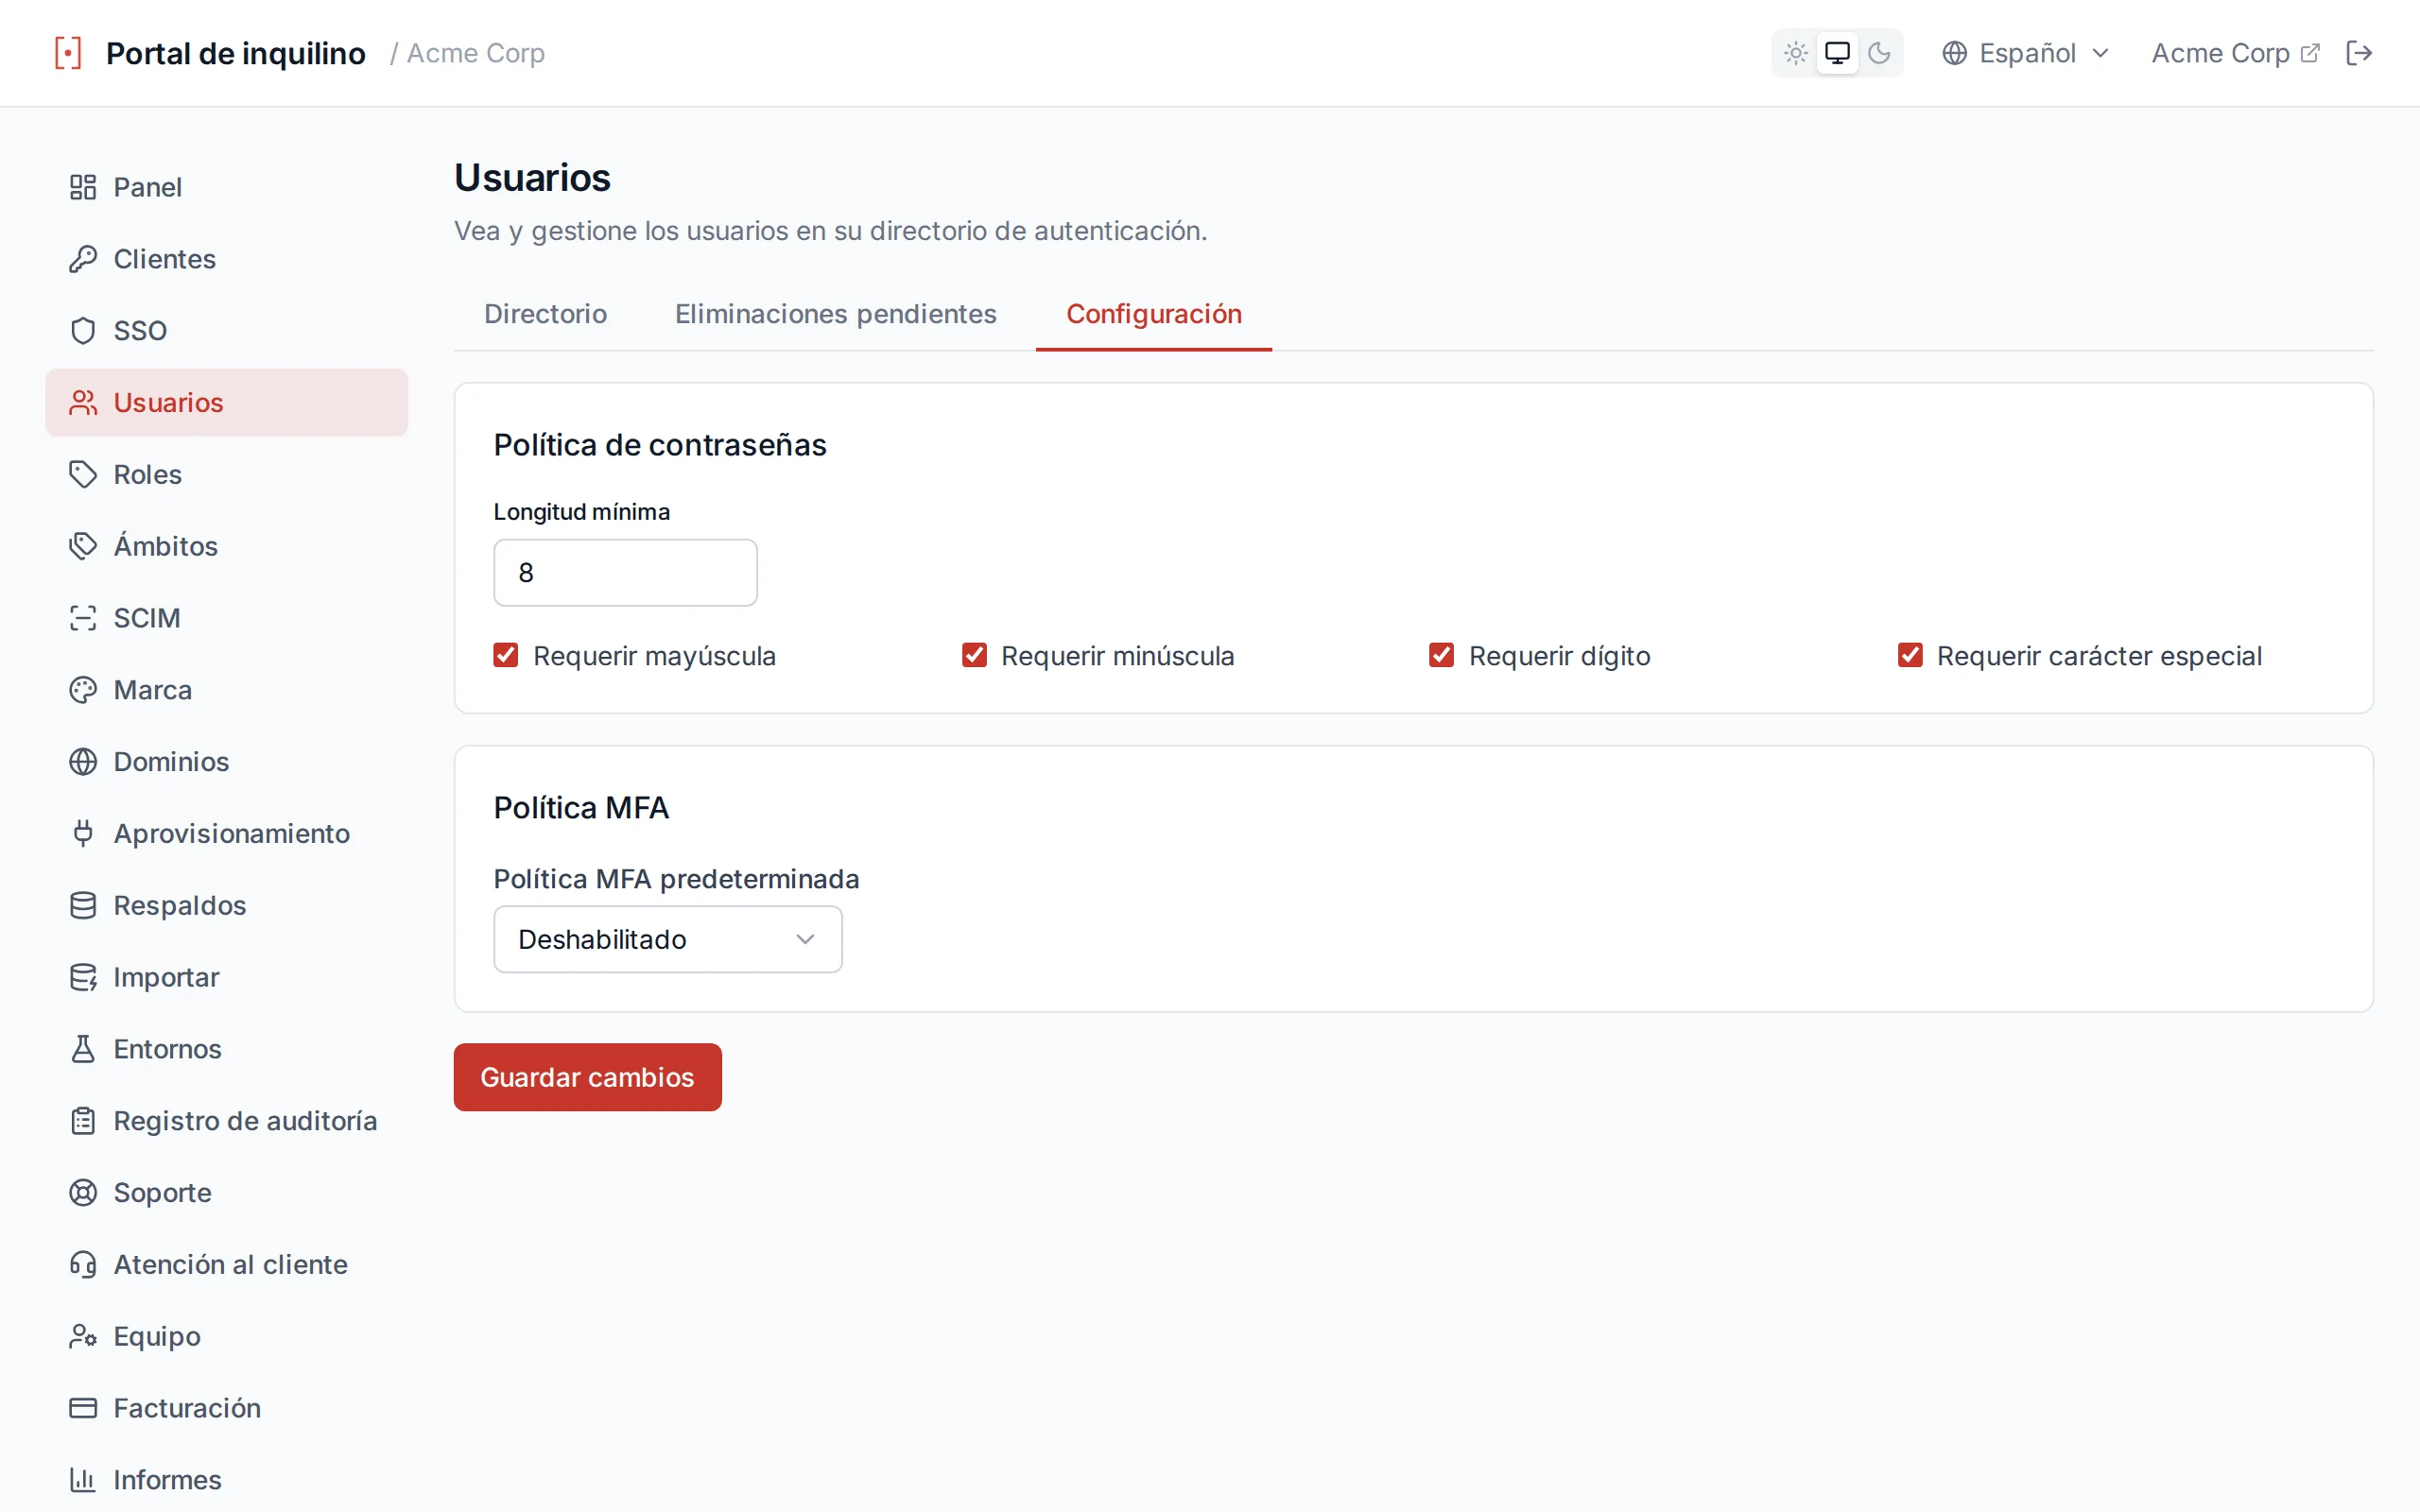Screen dimensions: 2420x1512
Task: Click the lifebuoy icon next to Soporte
Action: pos(83,1193)
